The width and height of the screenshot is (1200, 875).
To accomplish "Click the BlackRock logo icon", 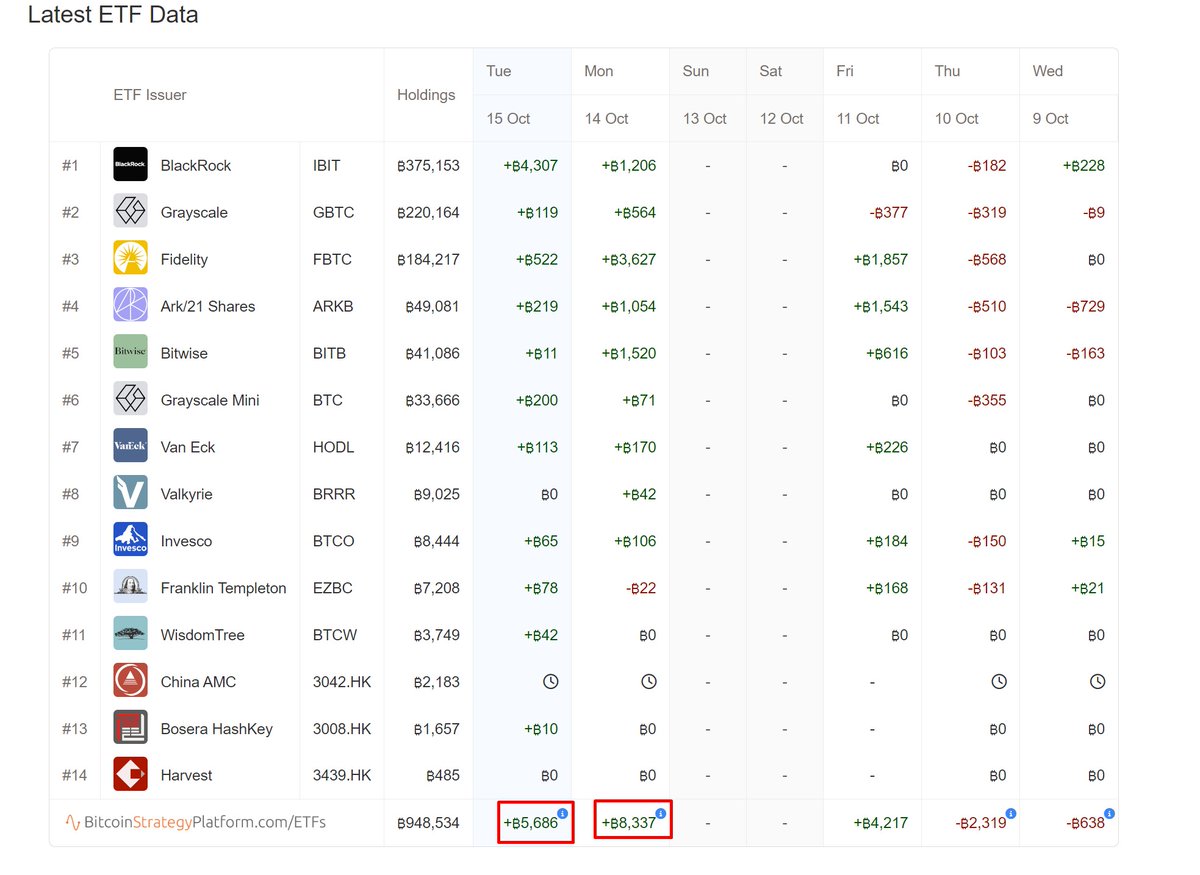I will 130,165.
